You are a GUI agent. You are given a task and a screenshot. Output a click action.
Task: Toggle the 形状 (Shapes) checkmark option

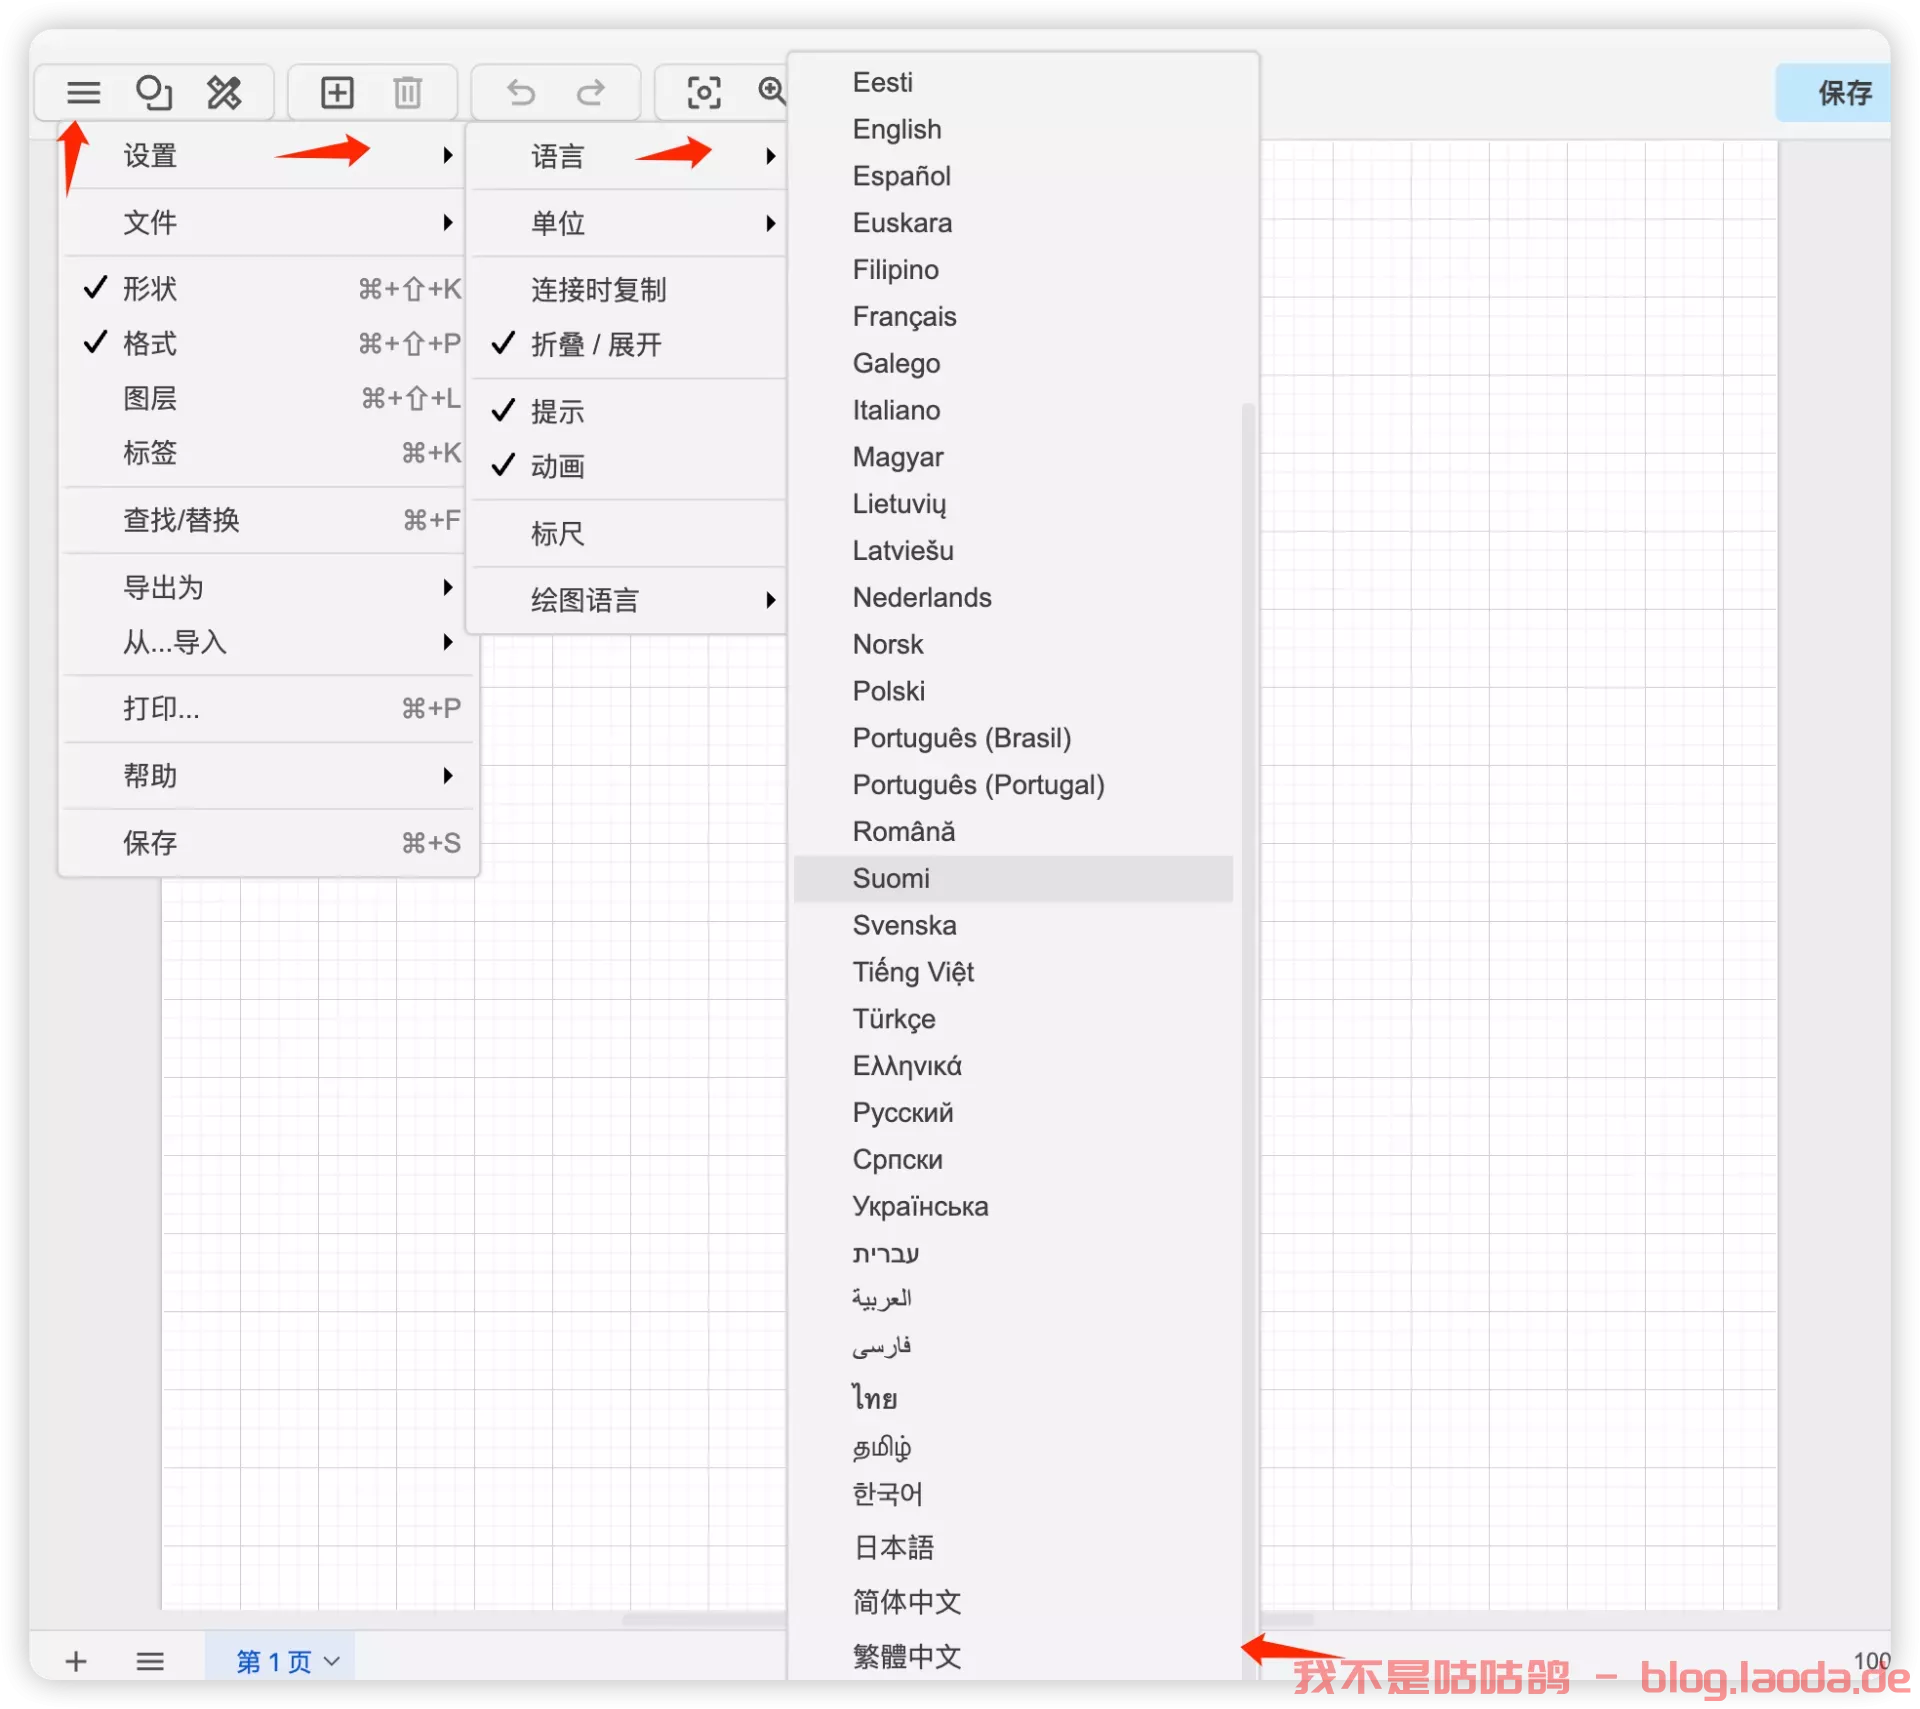(x=150, y=289)
